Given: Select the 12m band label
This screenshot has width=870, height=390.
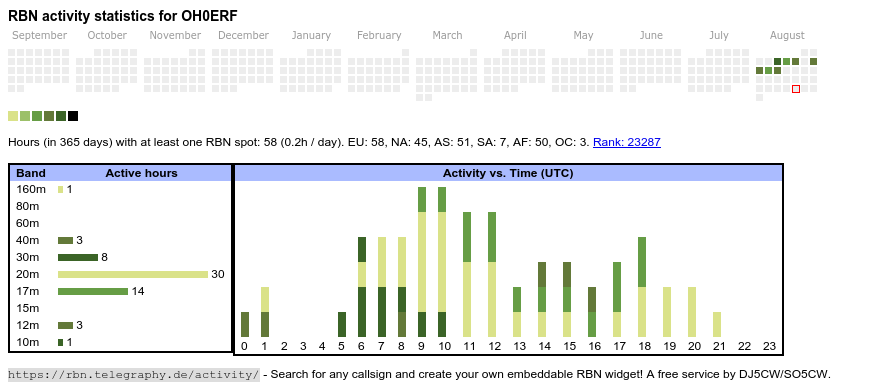Looking at the screenshot, I should click(x=28, y=325).
